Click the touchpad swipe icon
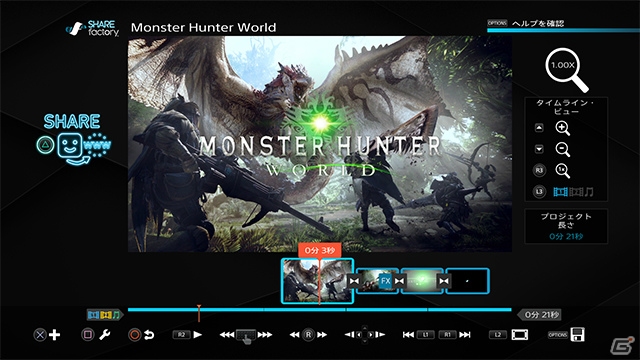Image resolution: width=640 pixels, height=360 pixels. (x=246, y=336)
